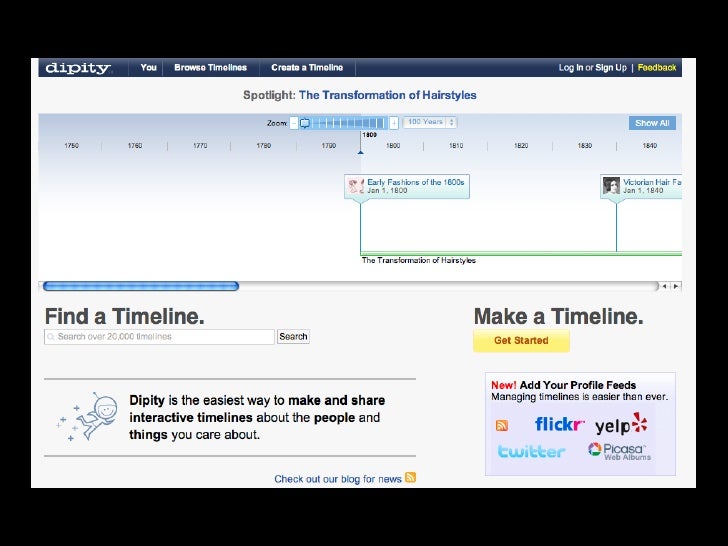Open Browse Timelines page
This screenshot has height=546, width=728.
pos(210,67)
